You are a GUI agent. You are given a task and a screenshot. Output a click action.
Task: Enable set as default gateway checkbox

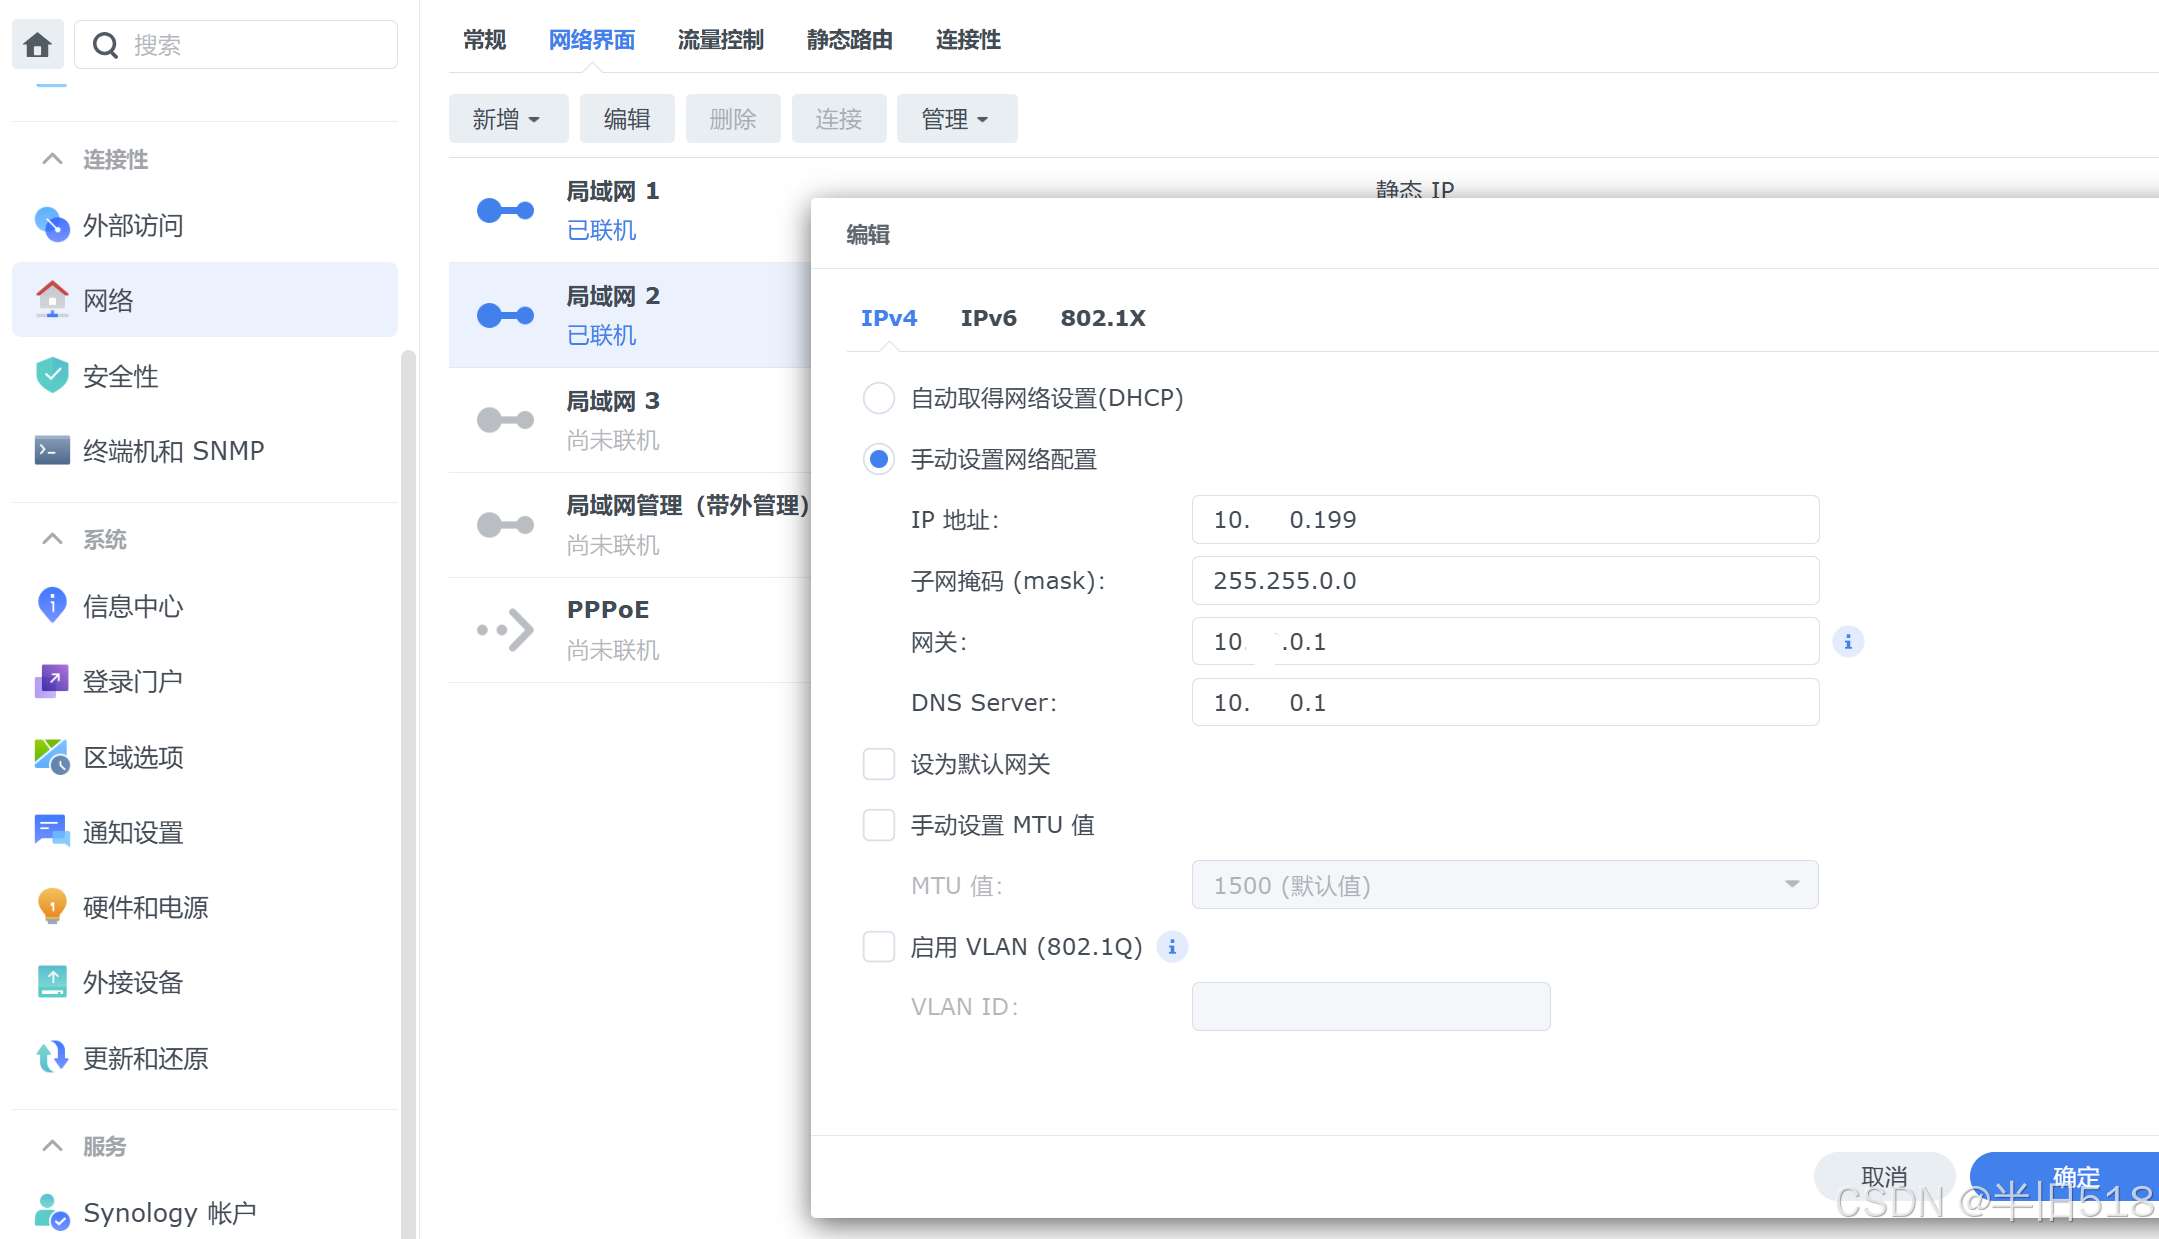[x=879, y=764]
